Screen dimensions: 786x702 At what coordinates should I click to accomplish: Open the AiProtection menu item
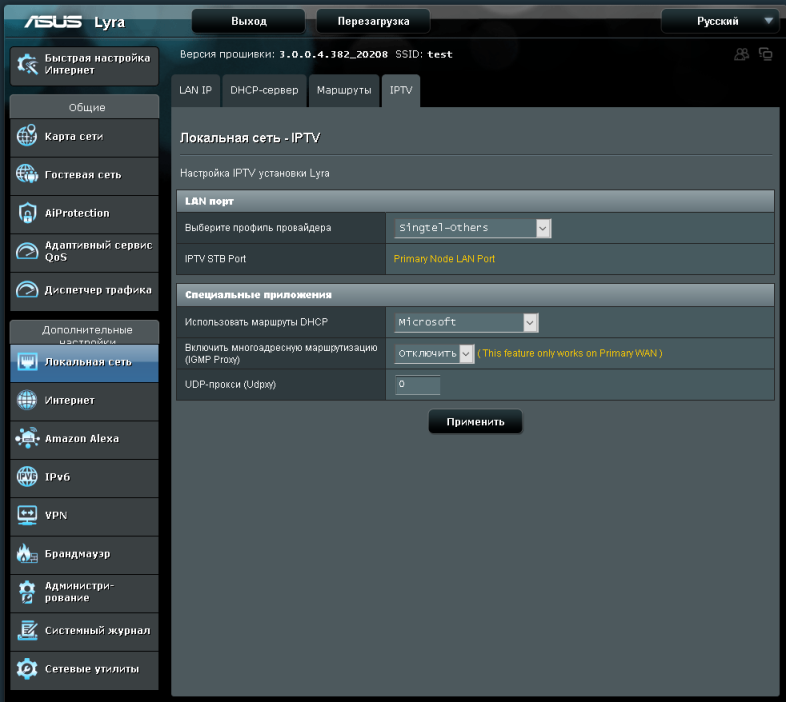pyautogui.click(x=84, y=214)
